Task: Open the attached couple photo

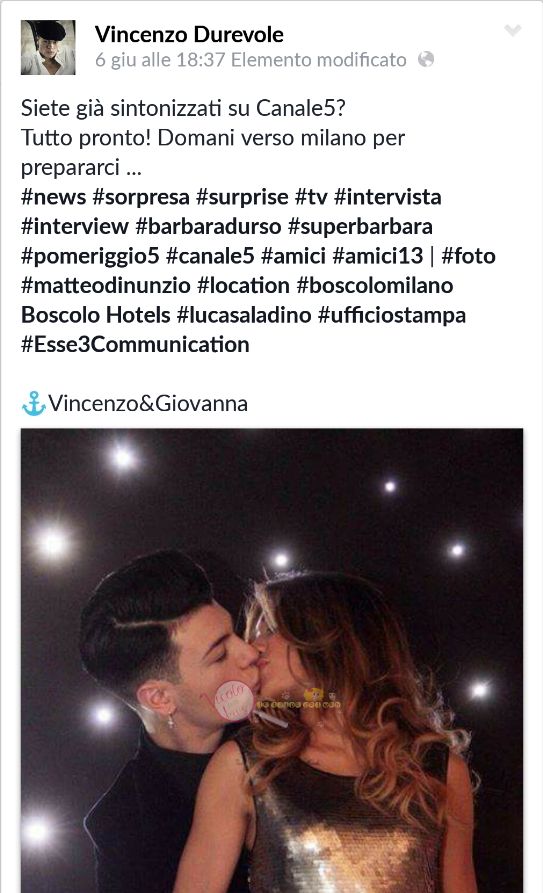Action: point(272,661)
